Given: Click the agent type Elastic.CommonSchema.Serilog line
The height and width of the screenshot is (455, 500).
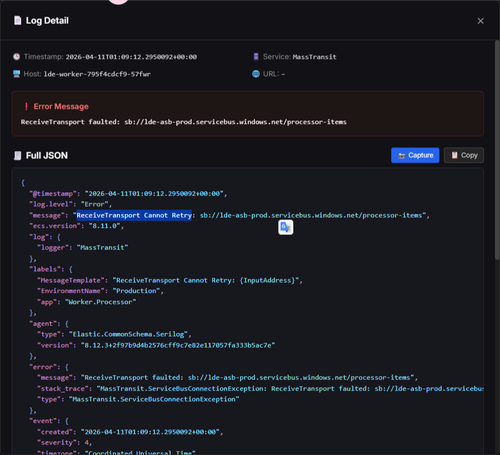Looking at the screenshot, I should coord(114,334).
